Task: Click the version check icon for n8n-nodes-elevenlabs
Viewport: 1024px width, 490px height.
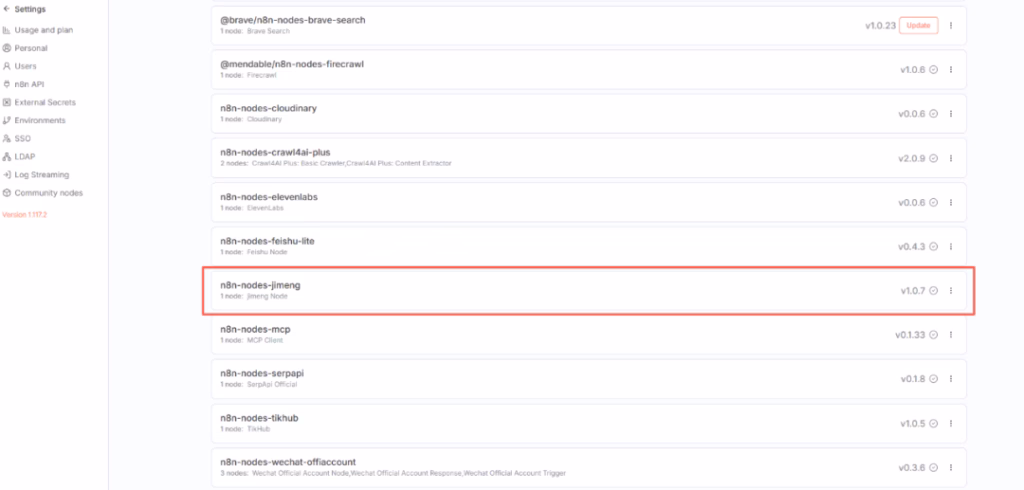Action: coord(934,202)
